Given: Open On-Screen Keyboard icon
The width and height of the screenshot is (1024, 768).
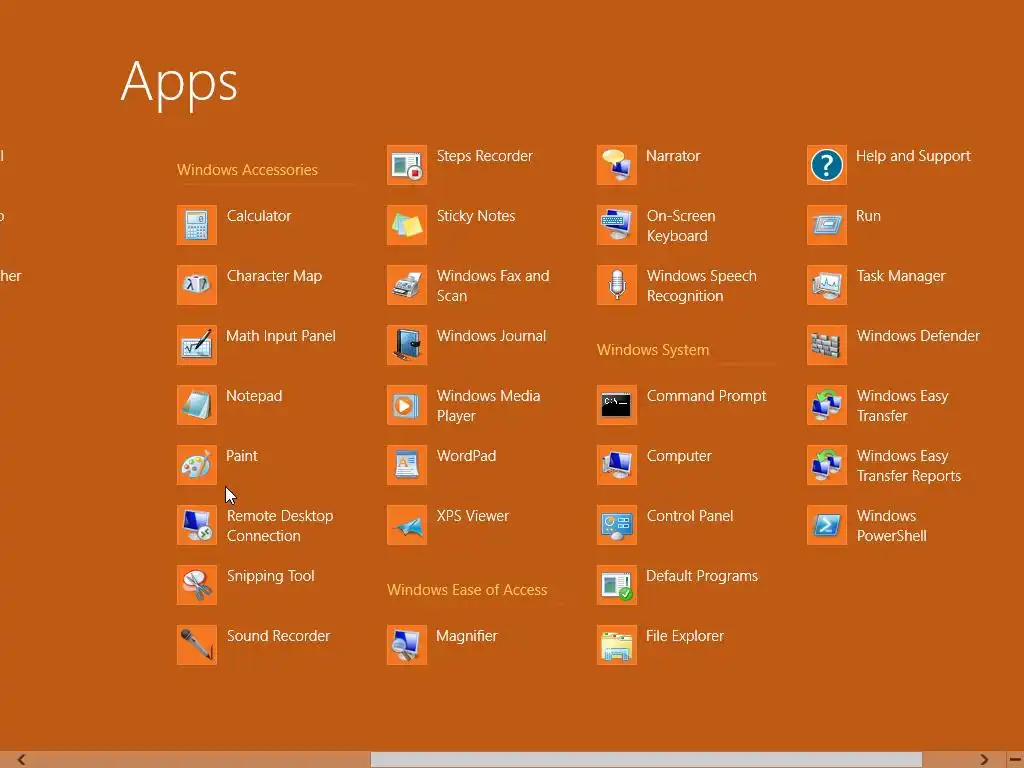Looking at the screenshot, I should point(617,225).
